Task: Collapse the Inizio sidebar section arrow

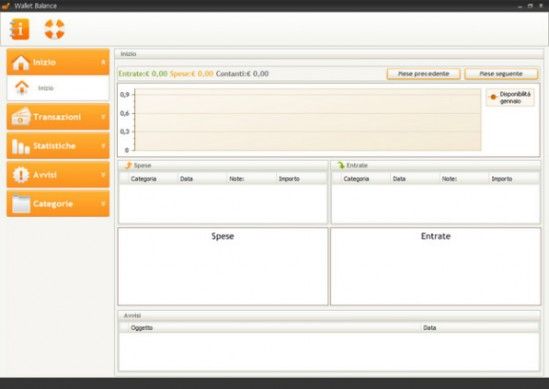Action: (x=103, y=62)
